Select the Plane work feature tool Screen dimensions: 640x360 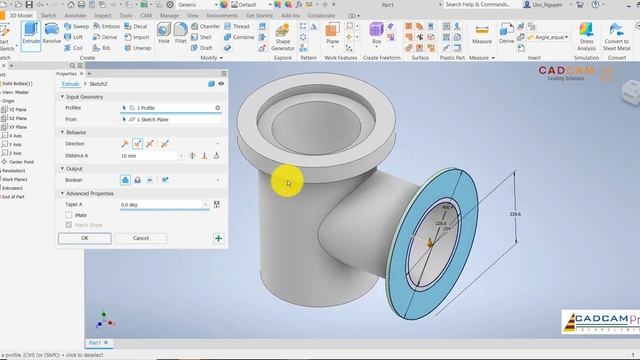(x=332, y=34)
